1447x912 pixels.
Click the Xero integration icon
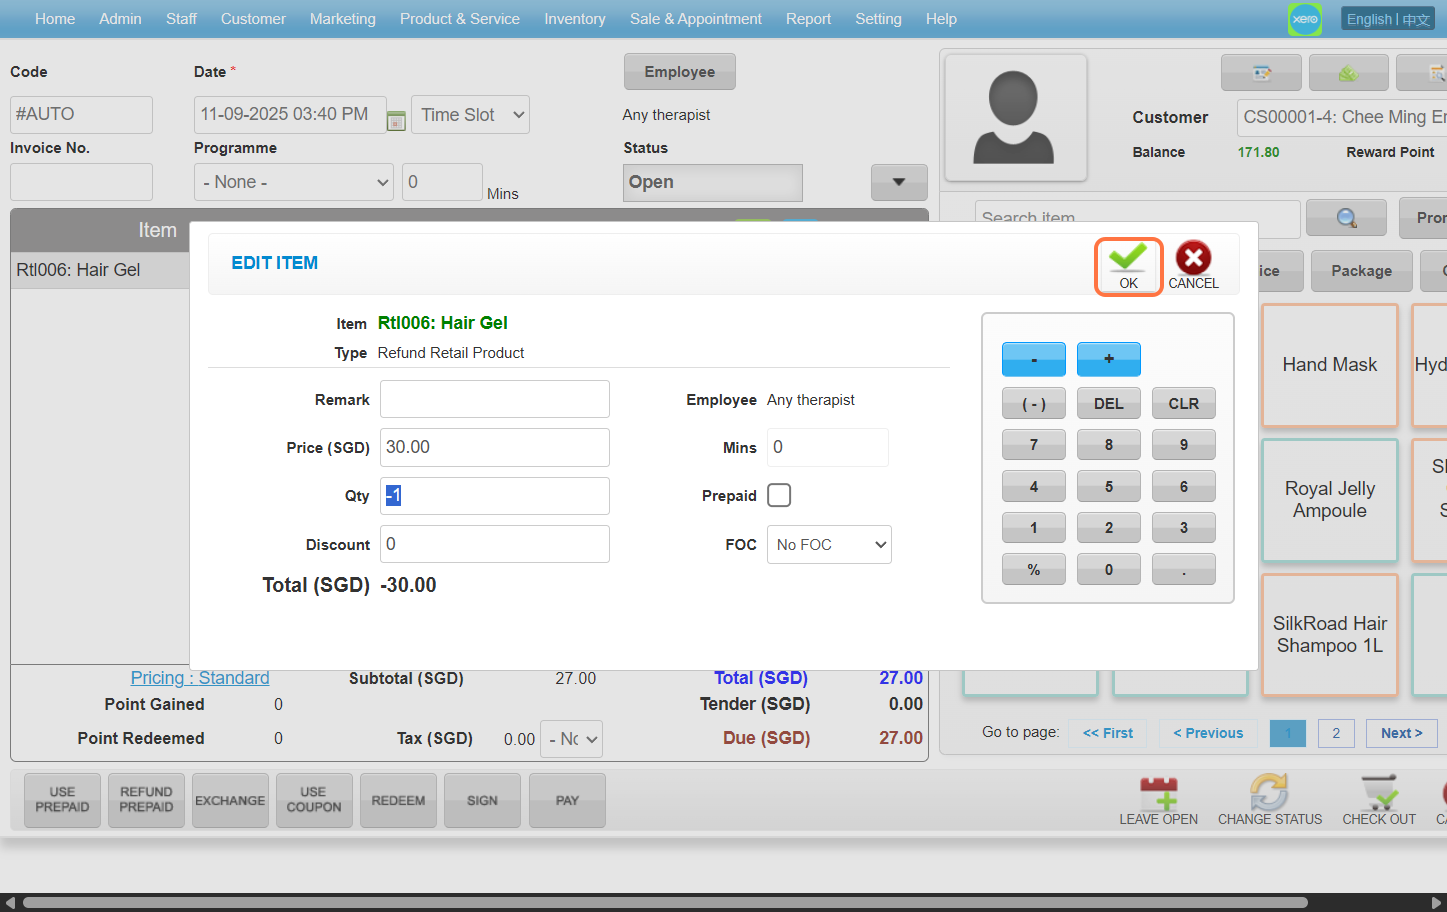click(1304, 19)
